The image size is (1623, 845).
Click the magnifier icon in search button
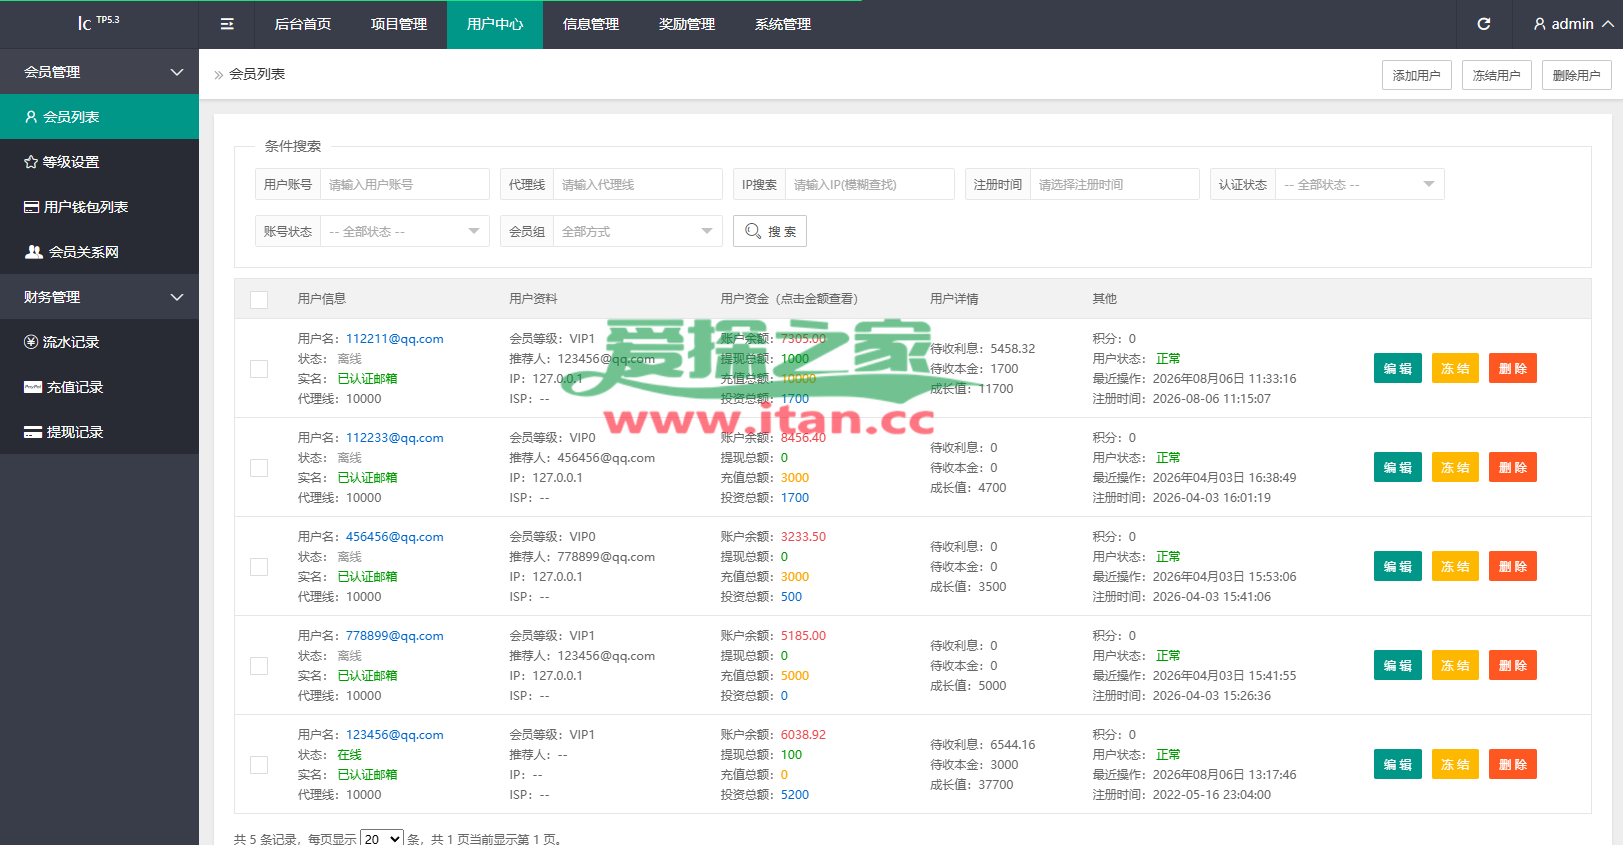[x=753, y=231]
